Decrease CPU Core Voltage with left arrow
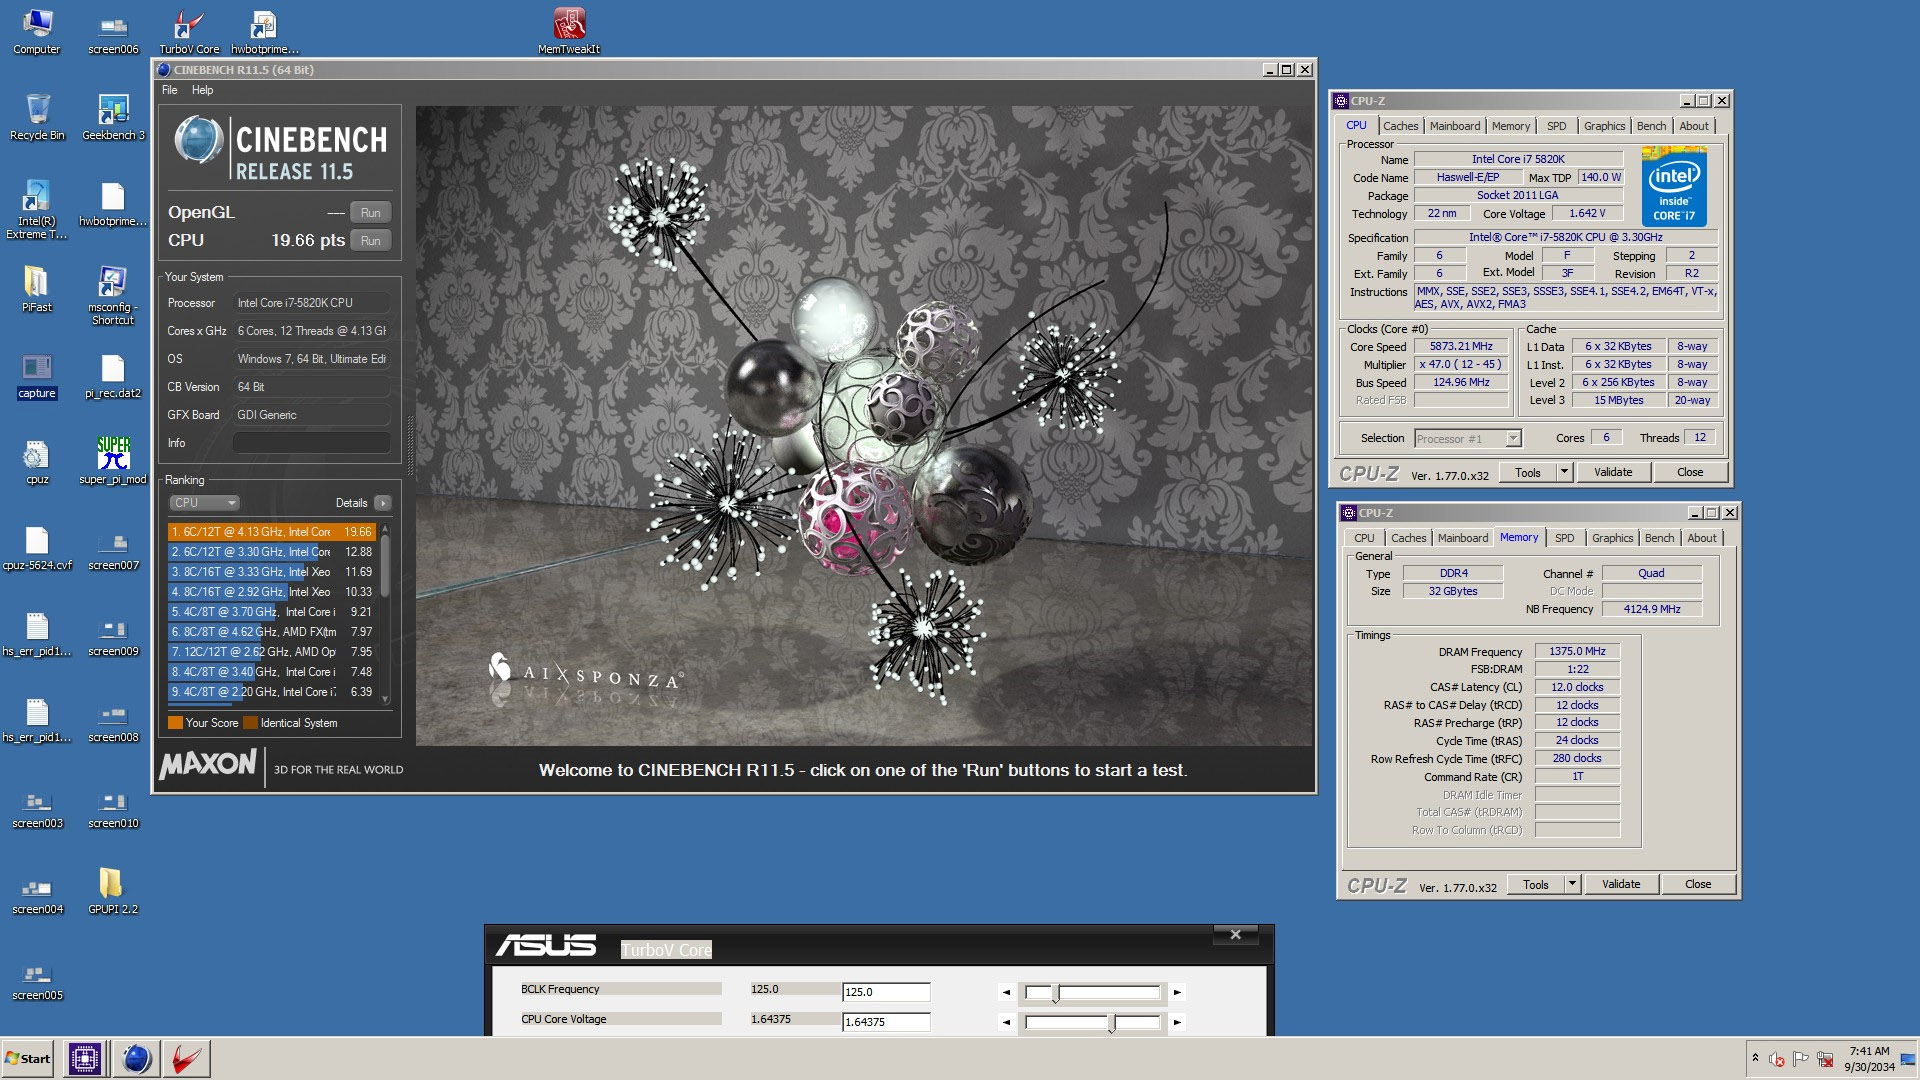 [x=1006, y=1022]
